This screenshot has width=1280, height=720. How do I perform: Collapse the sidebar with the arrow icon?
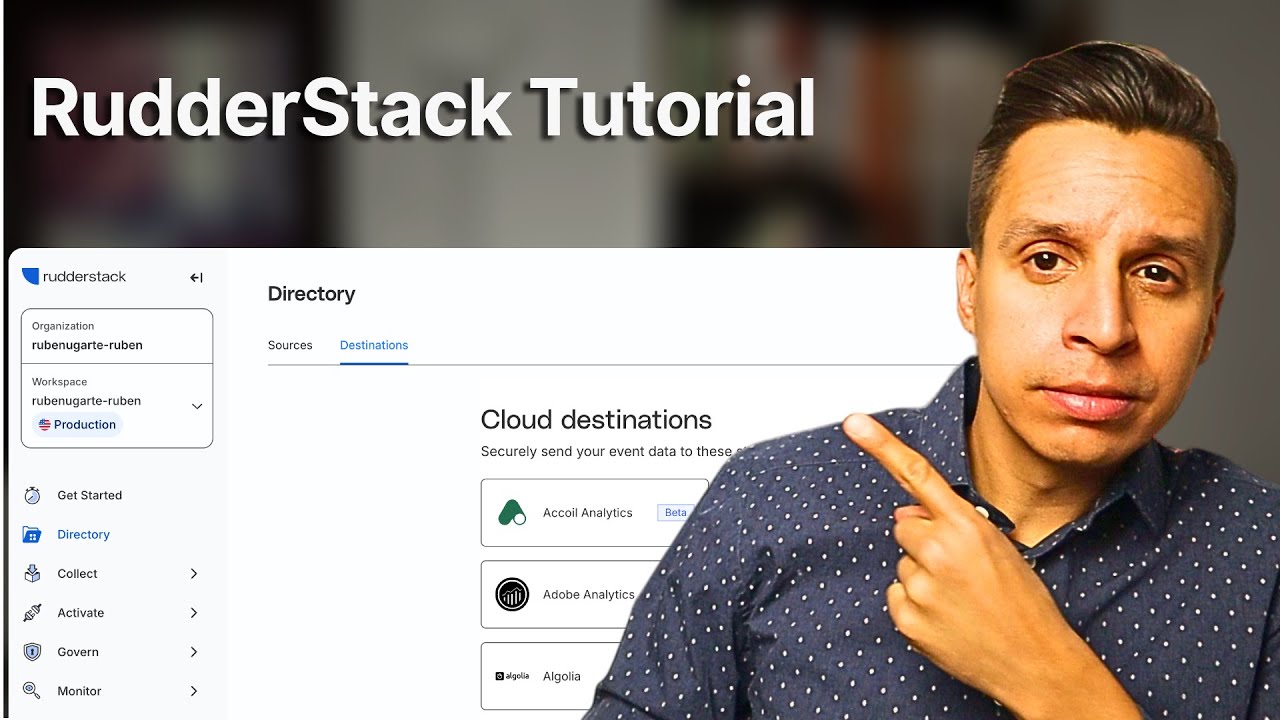[196, 278]
